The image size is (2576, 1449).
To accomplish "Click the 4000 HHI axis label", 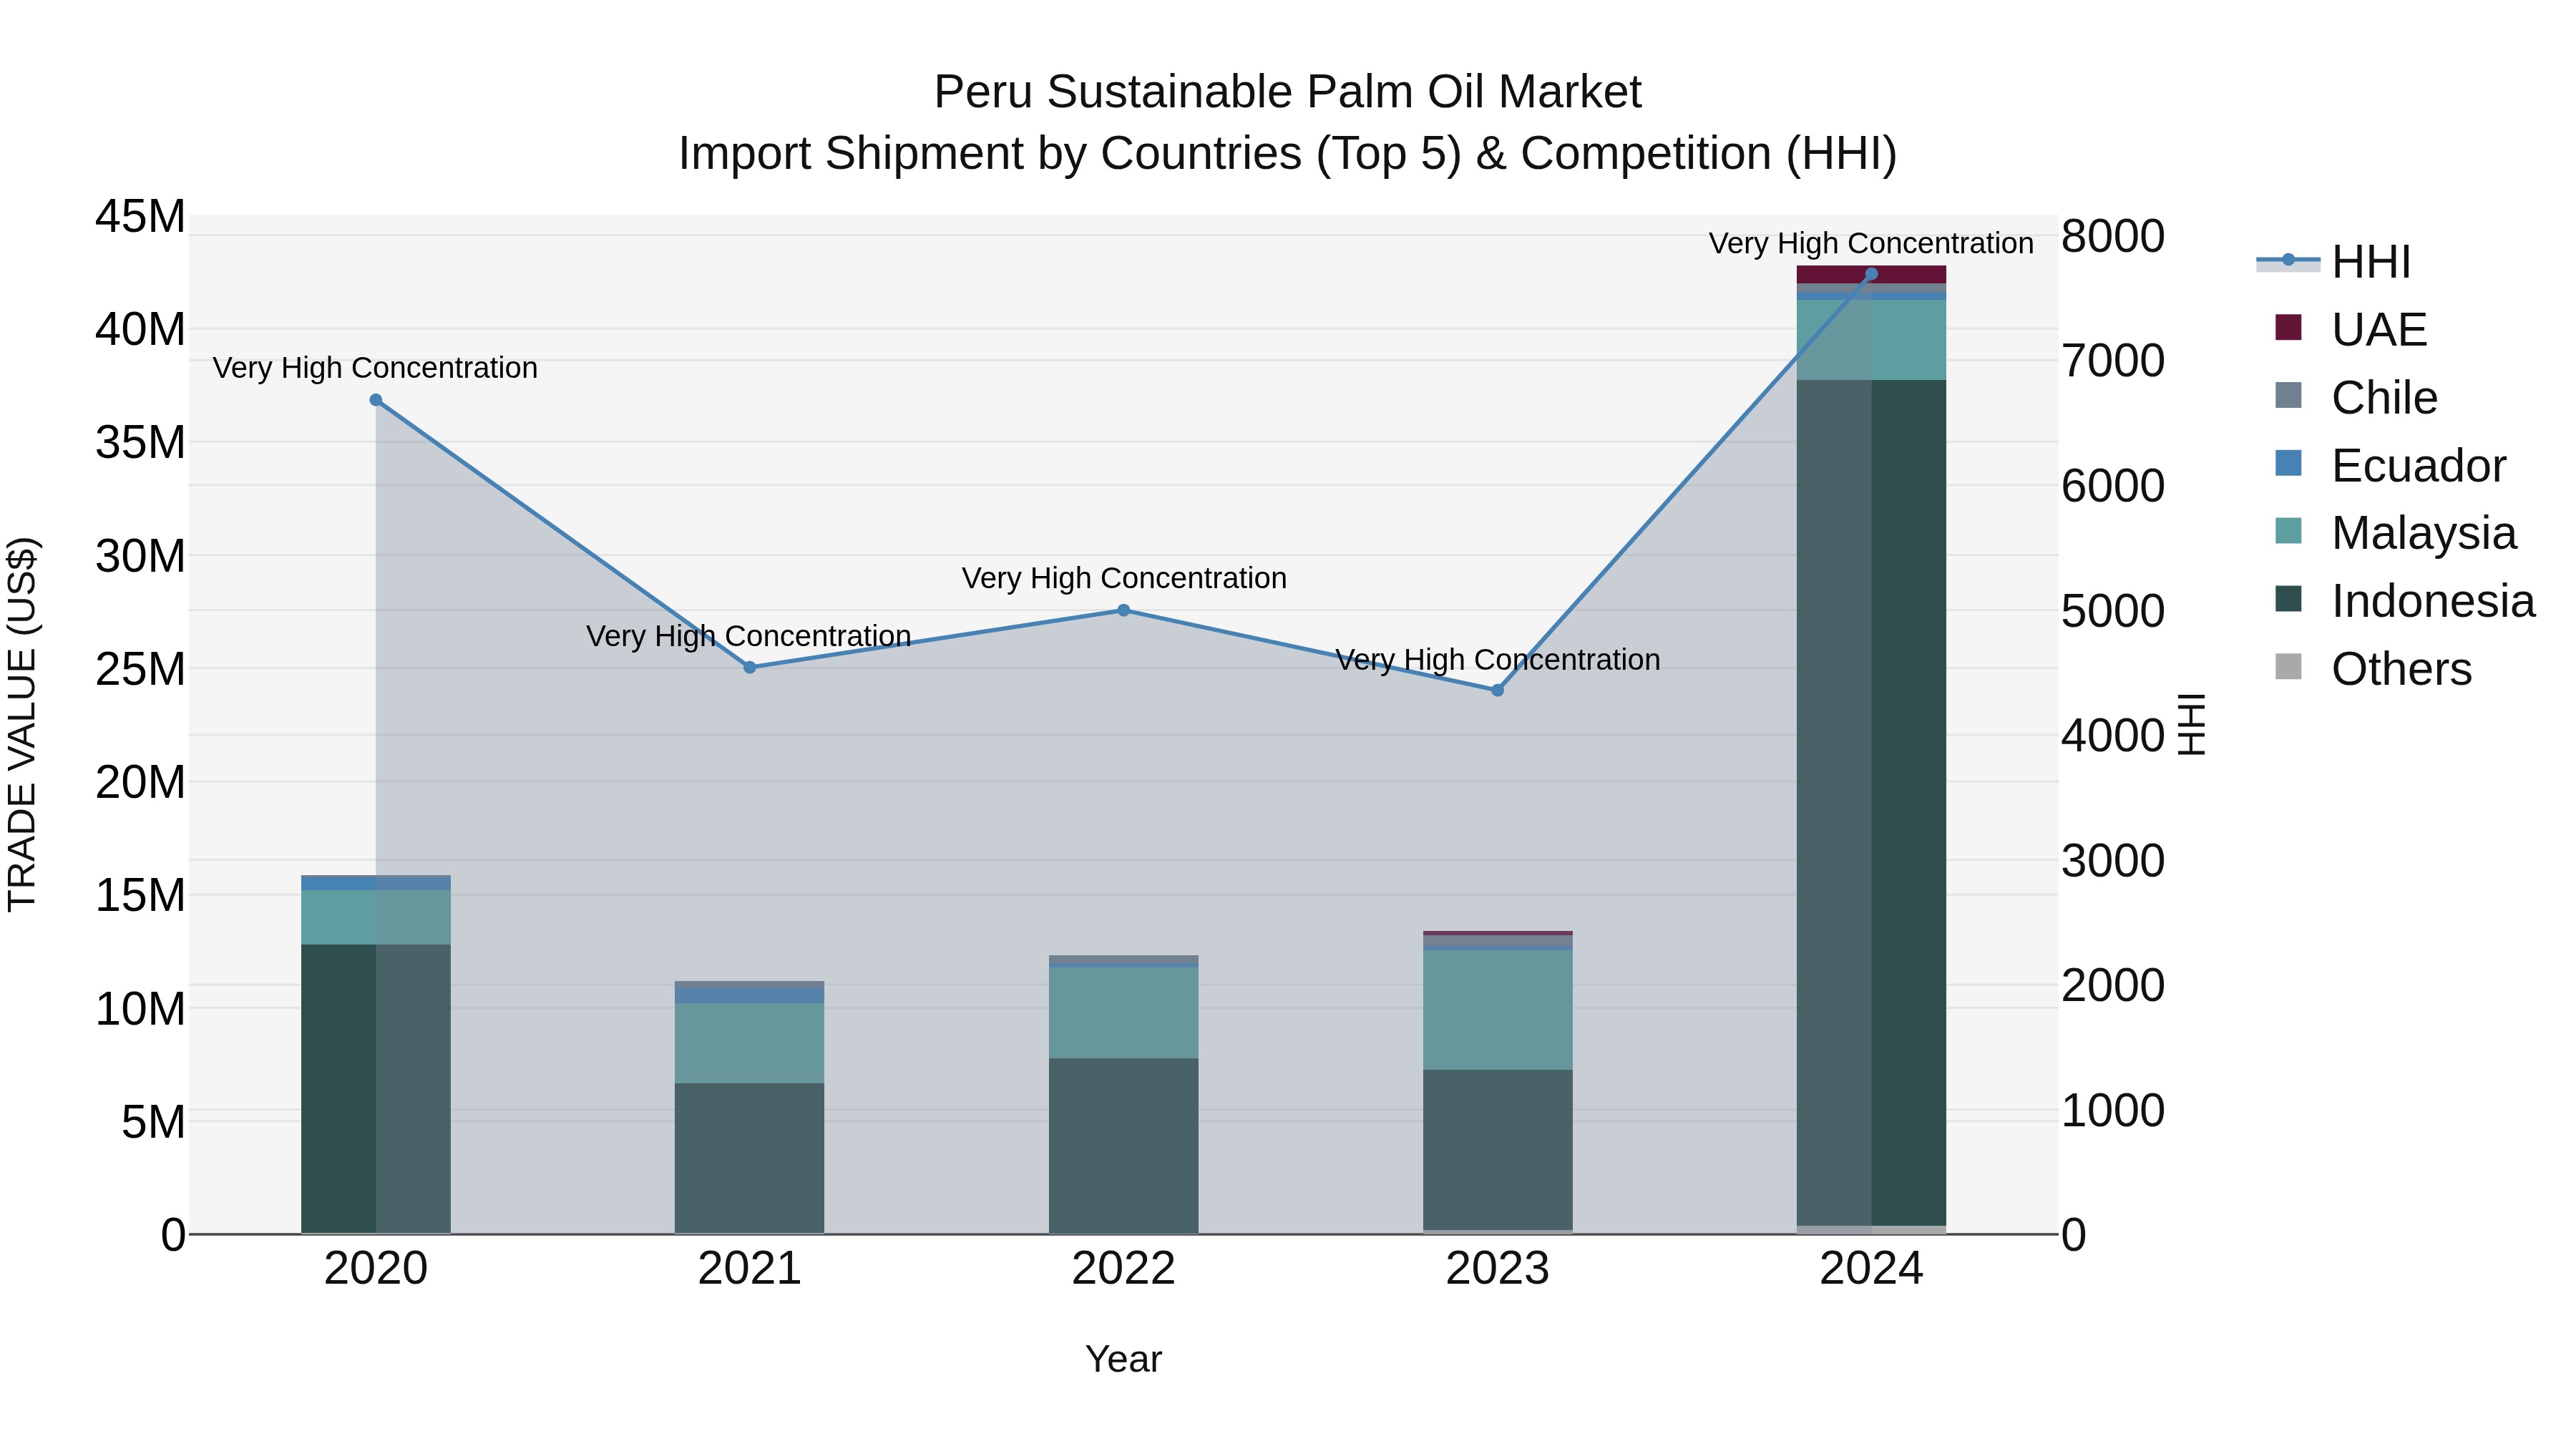I will pos(2113,735).
